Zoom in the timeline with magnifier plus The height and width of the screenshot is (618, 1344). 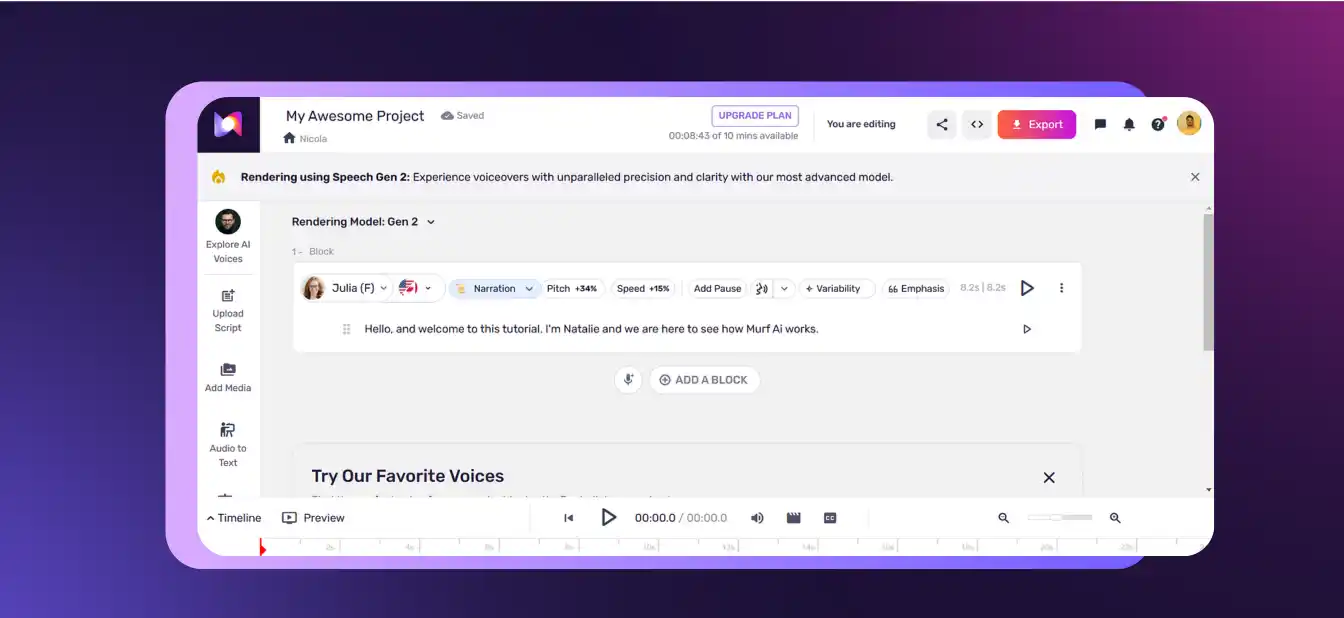click(x=1115, y=518)
